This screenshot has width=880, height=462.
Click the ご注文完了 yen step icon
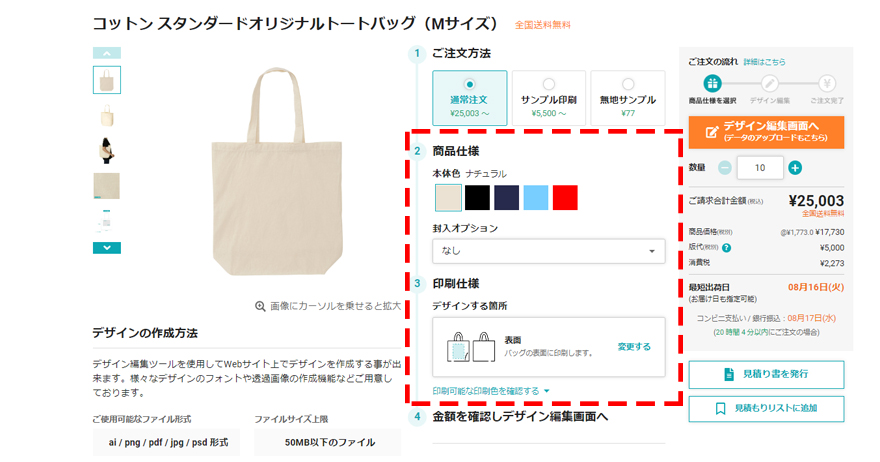tap(826, 84)
